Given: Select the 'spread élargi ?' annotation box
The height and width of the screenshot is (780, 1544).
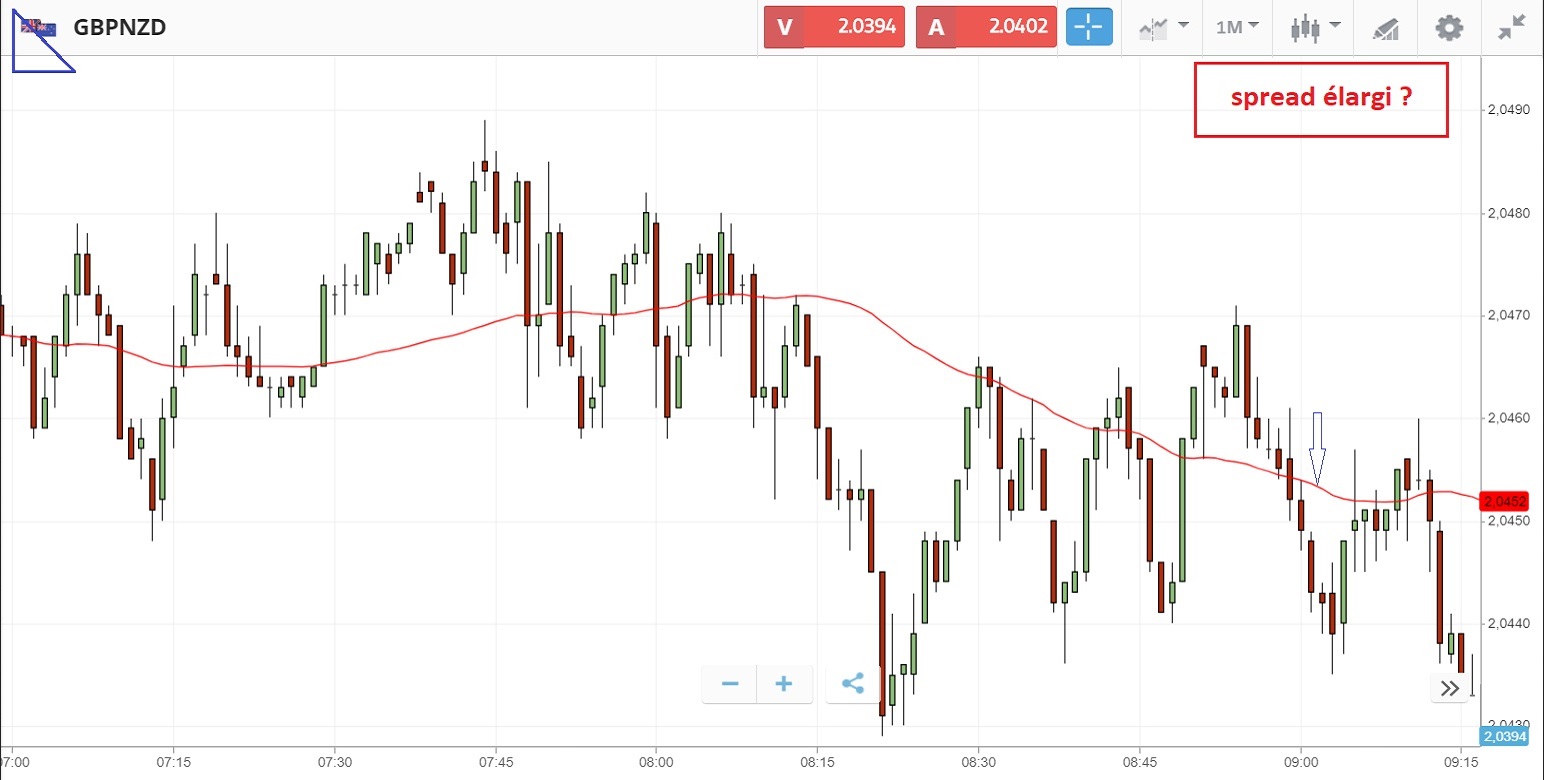Looking at the screenshot, I should pyautogui.click(x=1320, y=99).
